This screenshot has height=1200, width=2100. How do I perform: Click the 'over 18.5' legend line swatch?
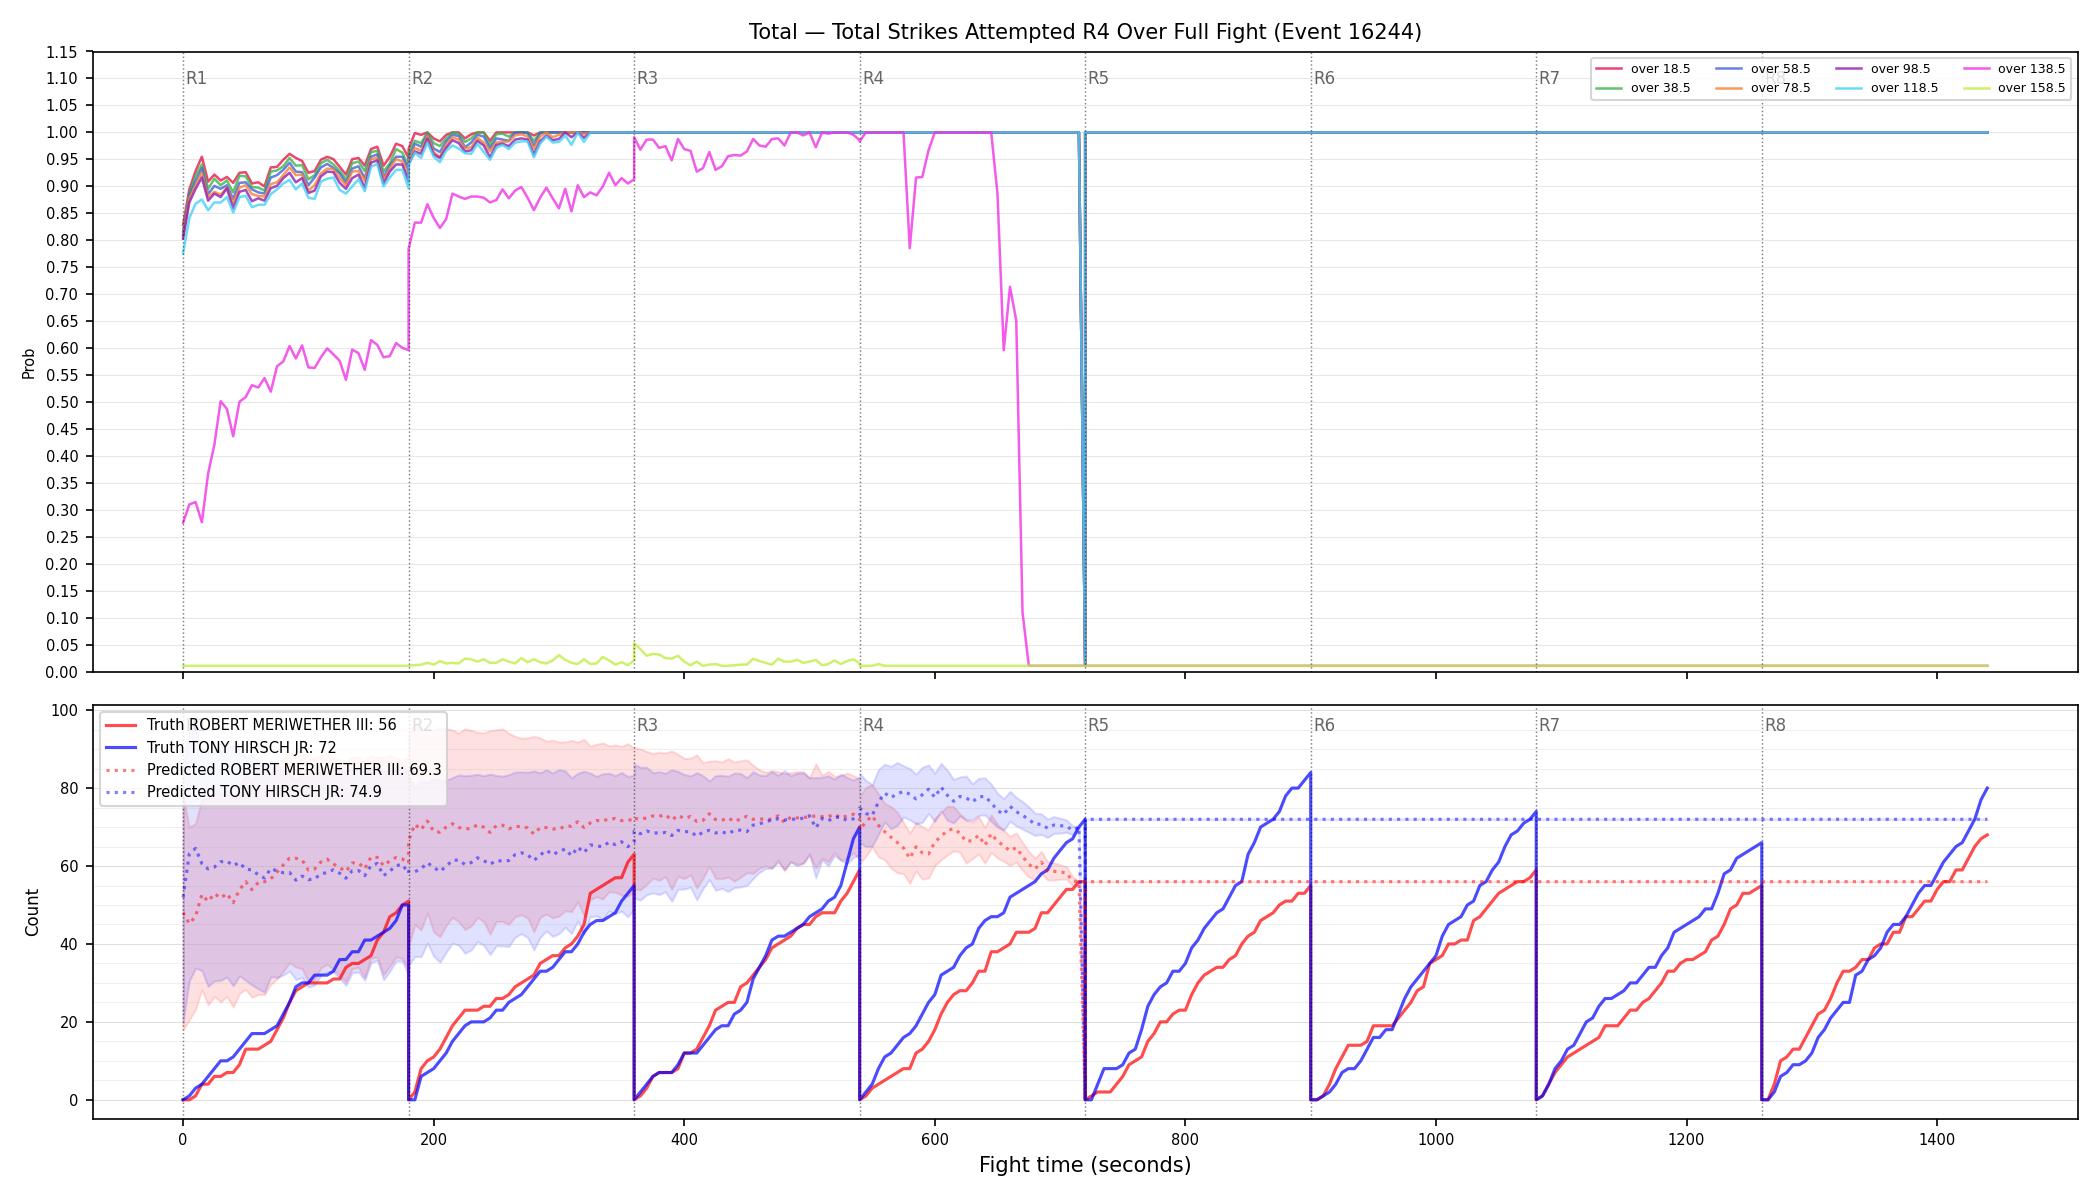coord(1608,69)
